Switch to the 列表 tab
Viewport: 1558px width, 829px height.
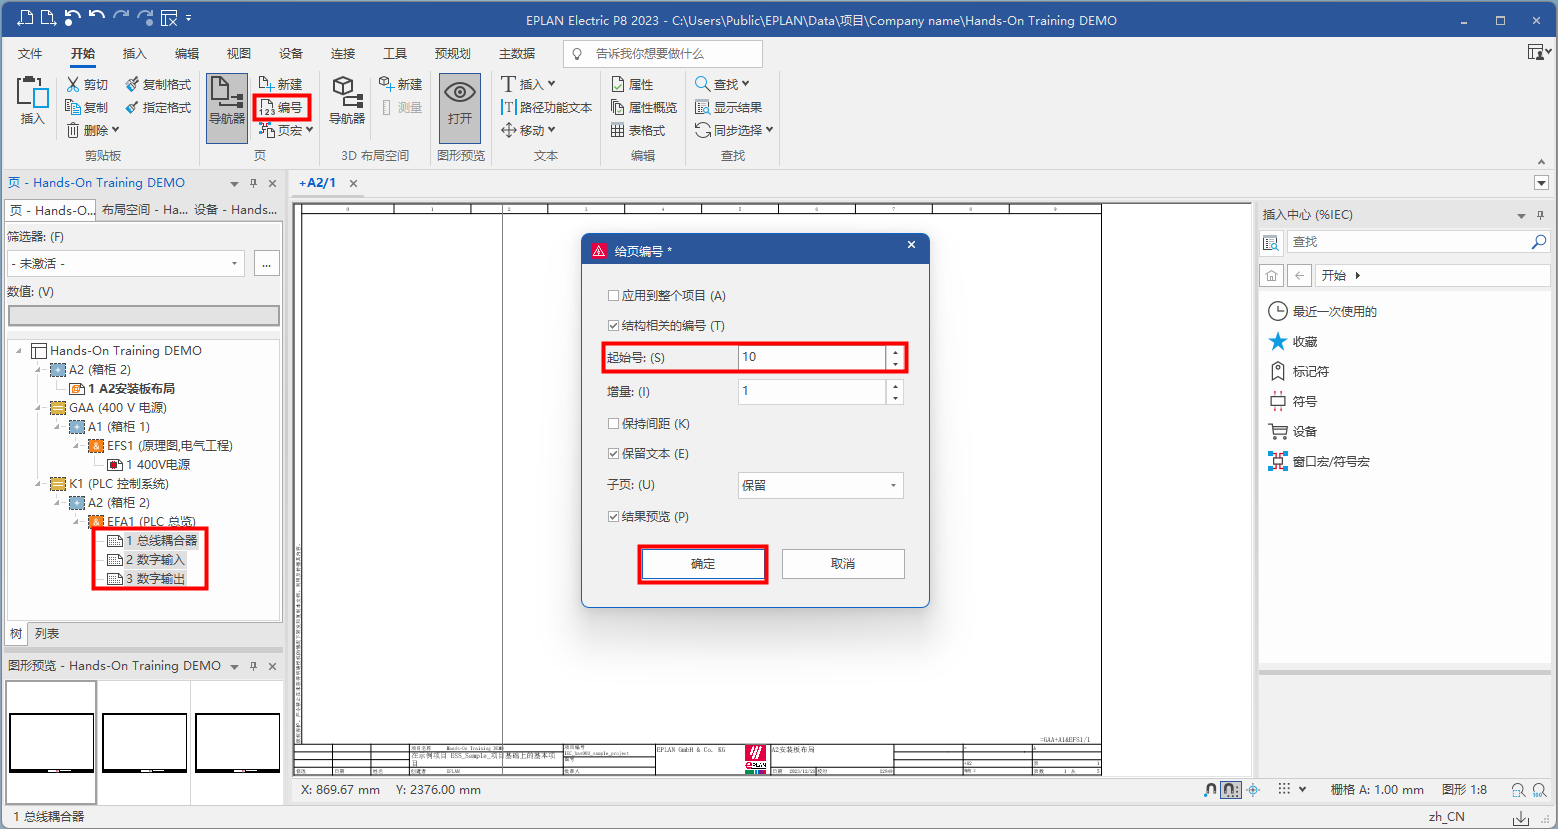(47, 634)
